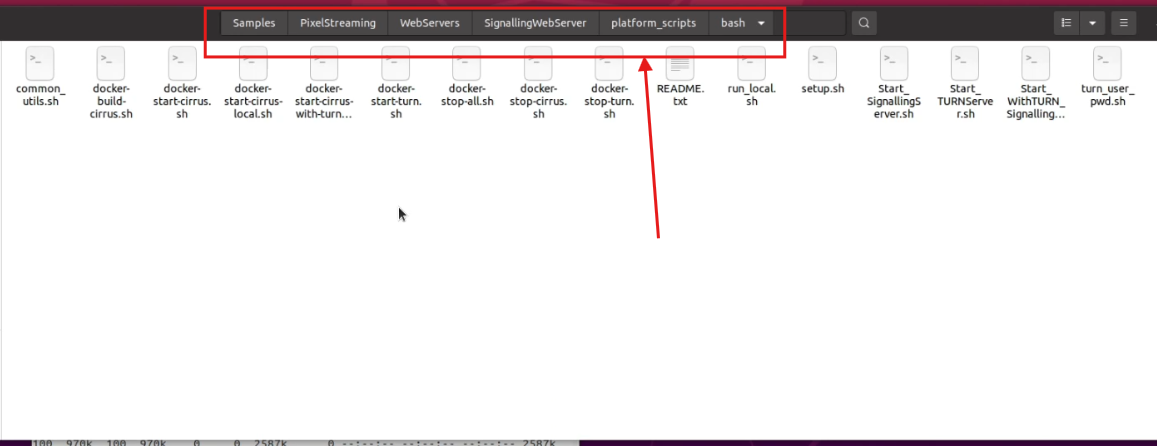Click Start_SignallingServer.sh file icon
This screenshot has width=1157, height=446.
893,63
